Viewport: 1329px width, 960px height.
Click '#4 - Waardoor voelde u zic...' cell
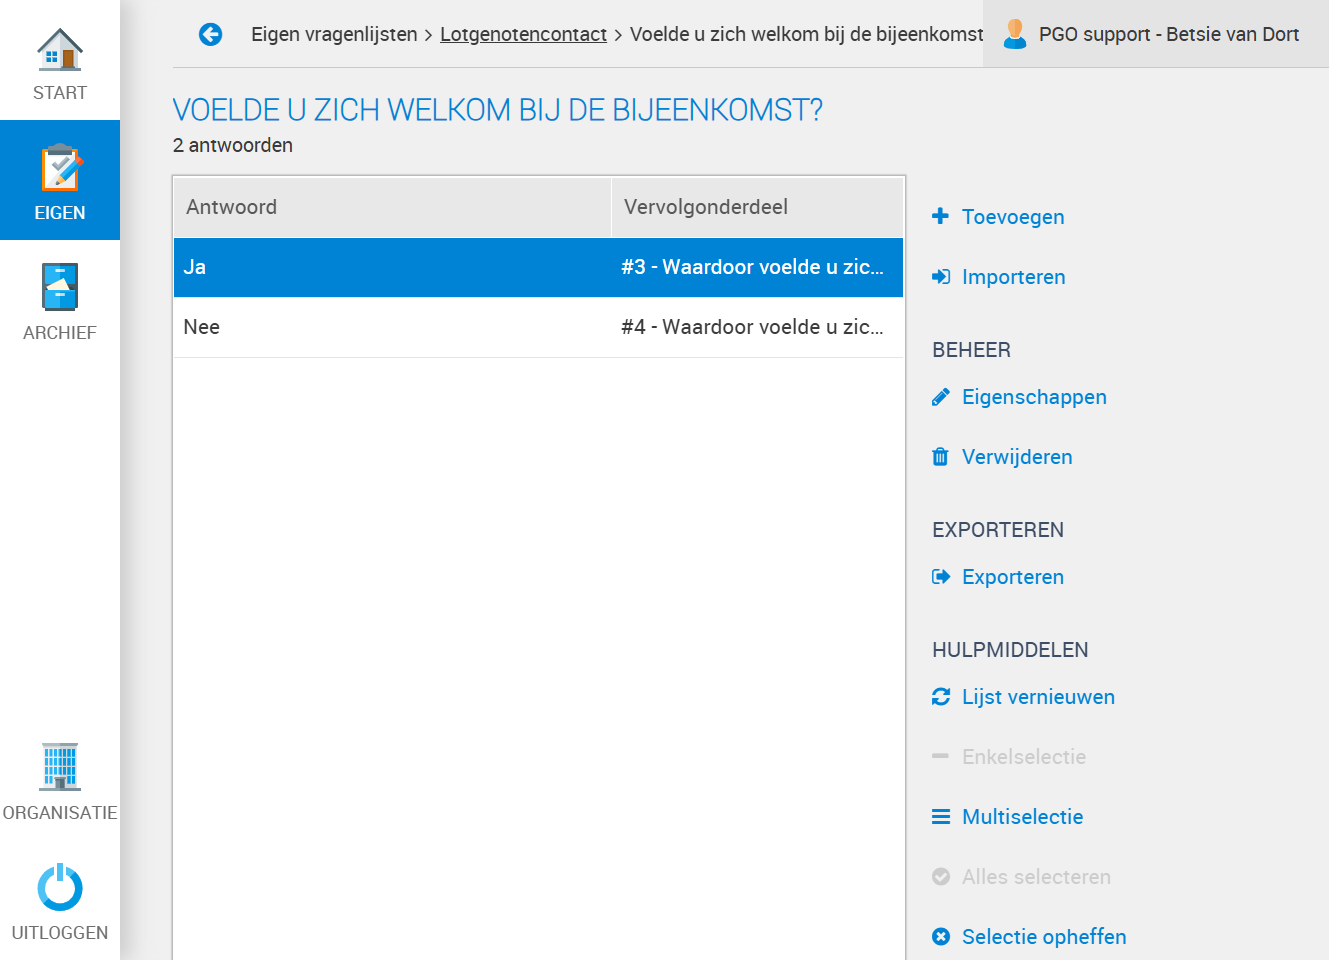[752, 327]
